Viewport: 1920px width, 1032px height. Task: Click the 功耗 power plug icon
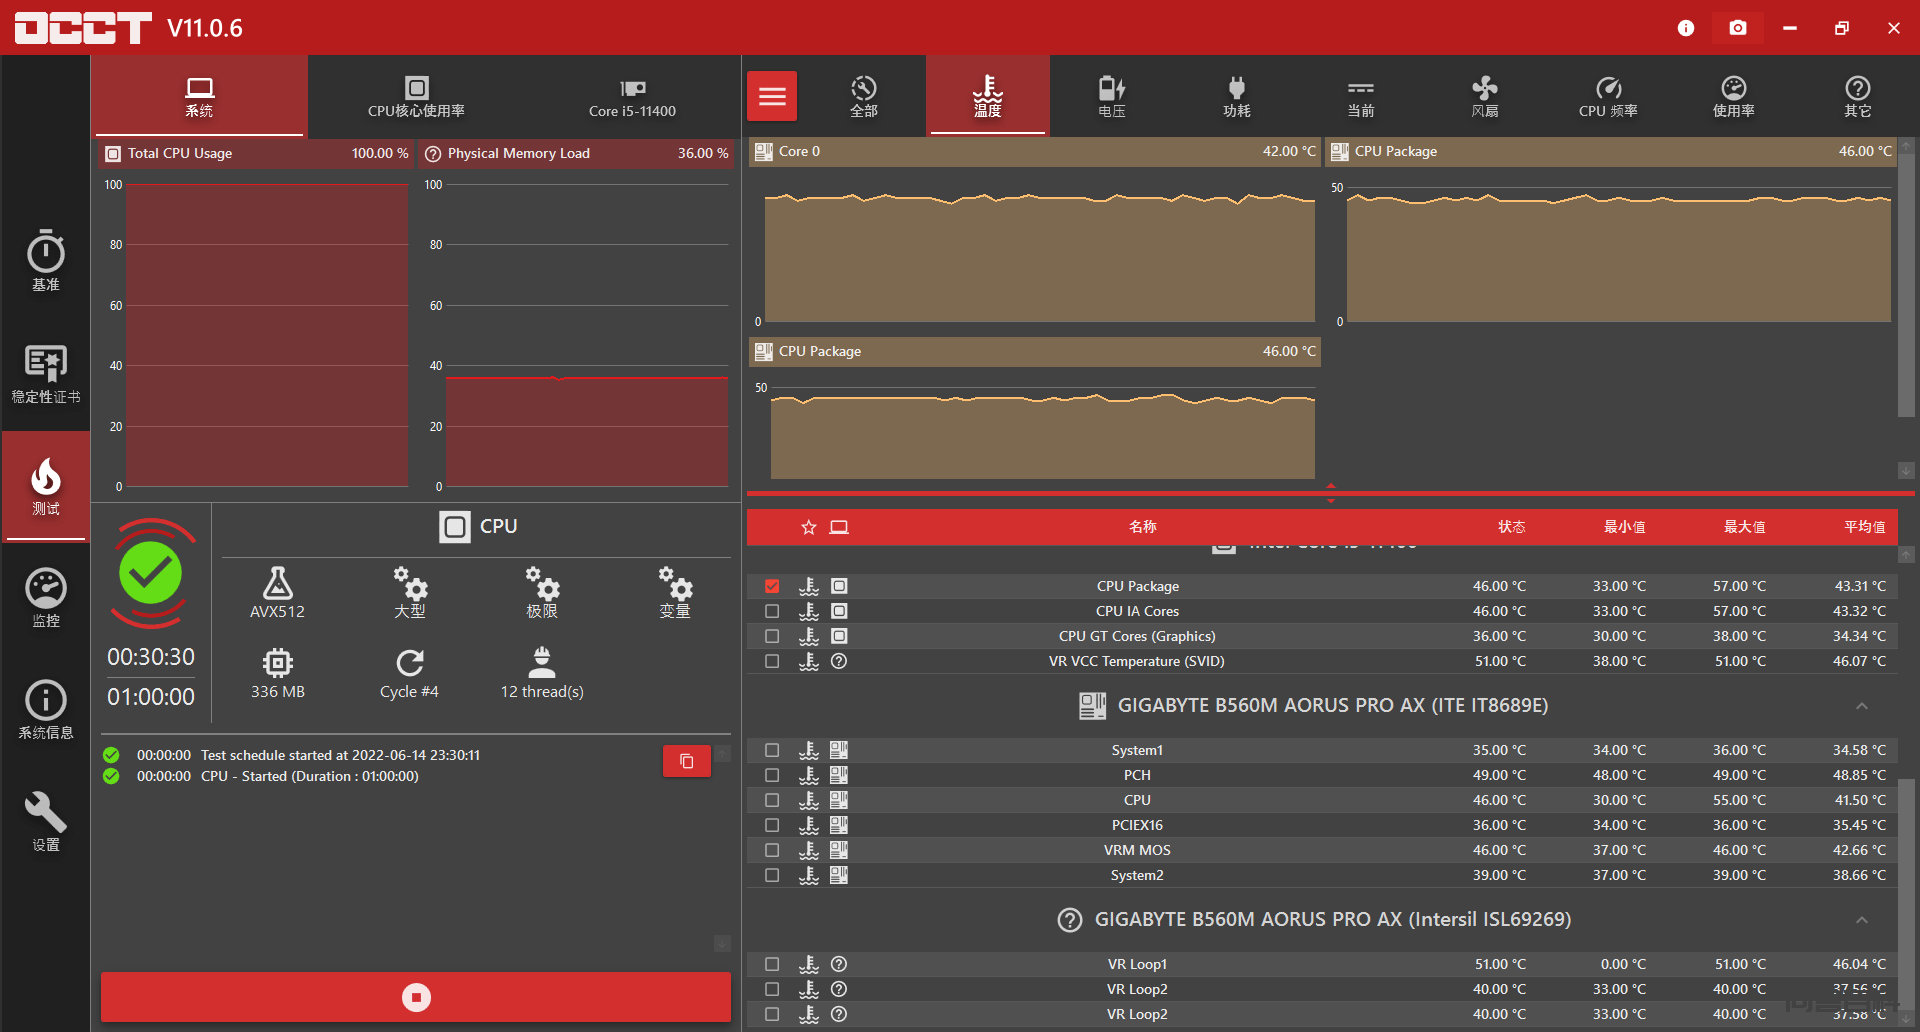[1236, 97]
